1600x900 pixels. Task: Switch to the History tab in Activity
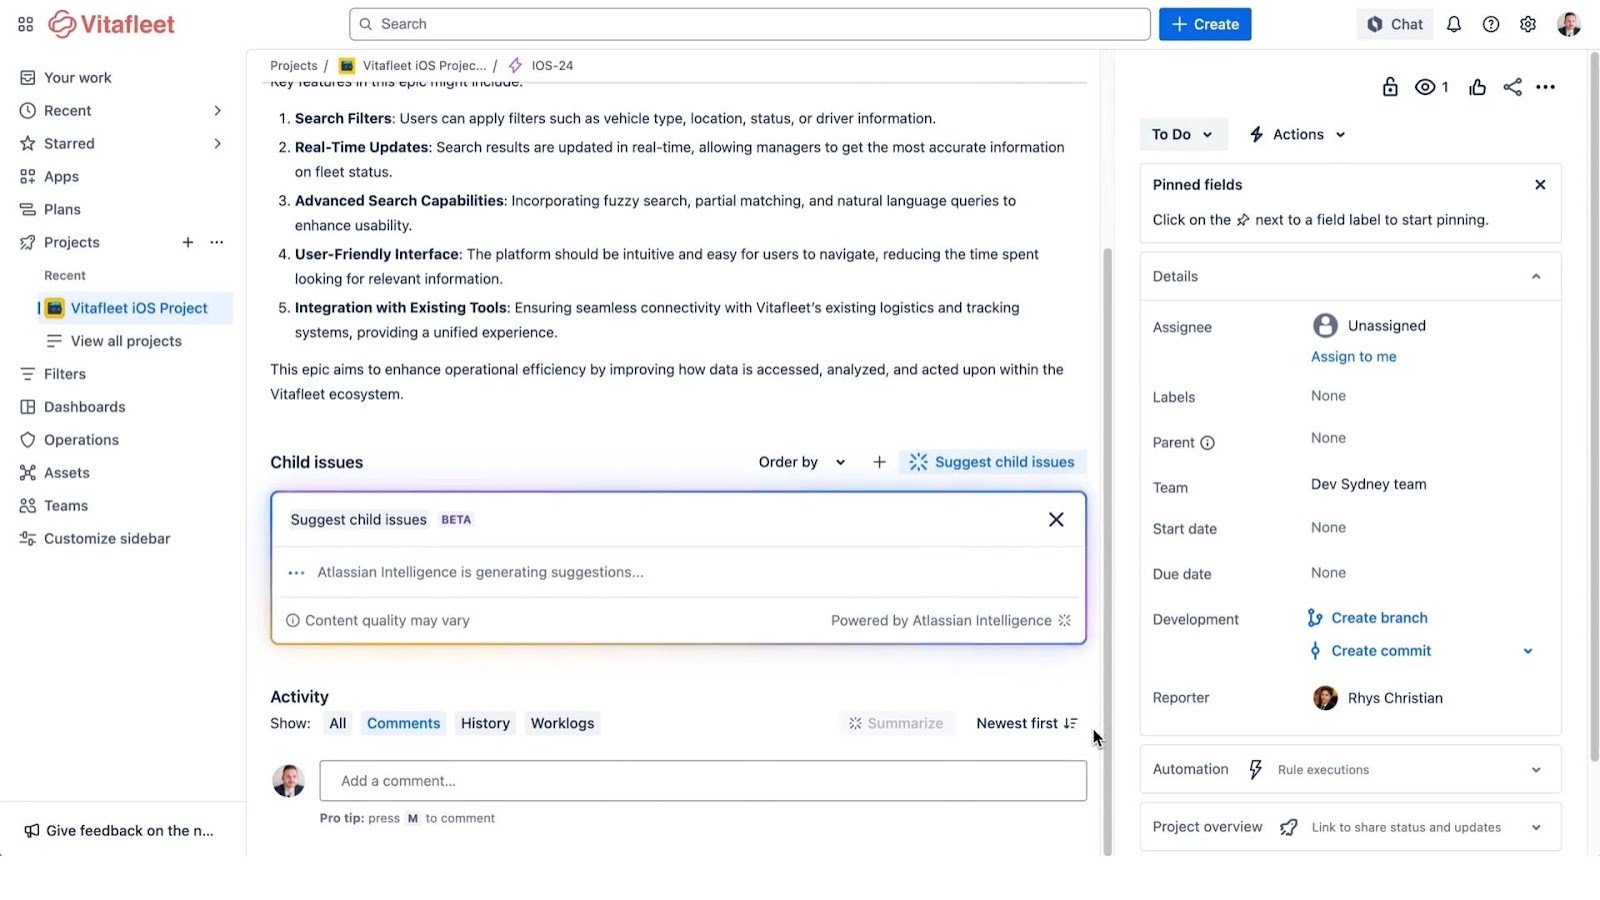484,722
